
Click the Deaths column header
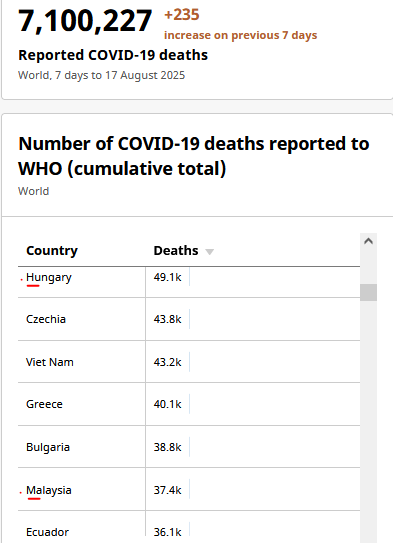click(x=176, y=250)
